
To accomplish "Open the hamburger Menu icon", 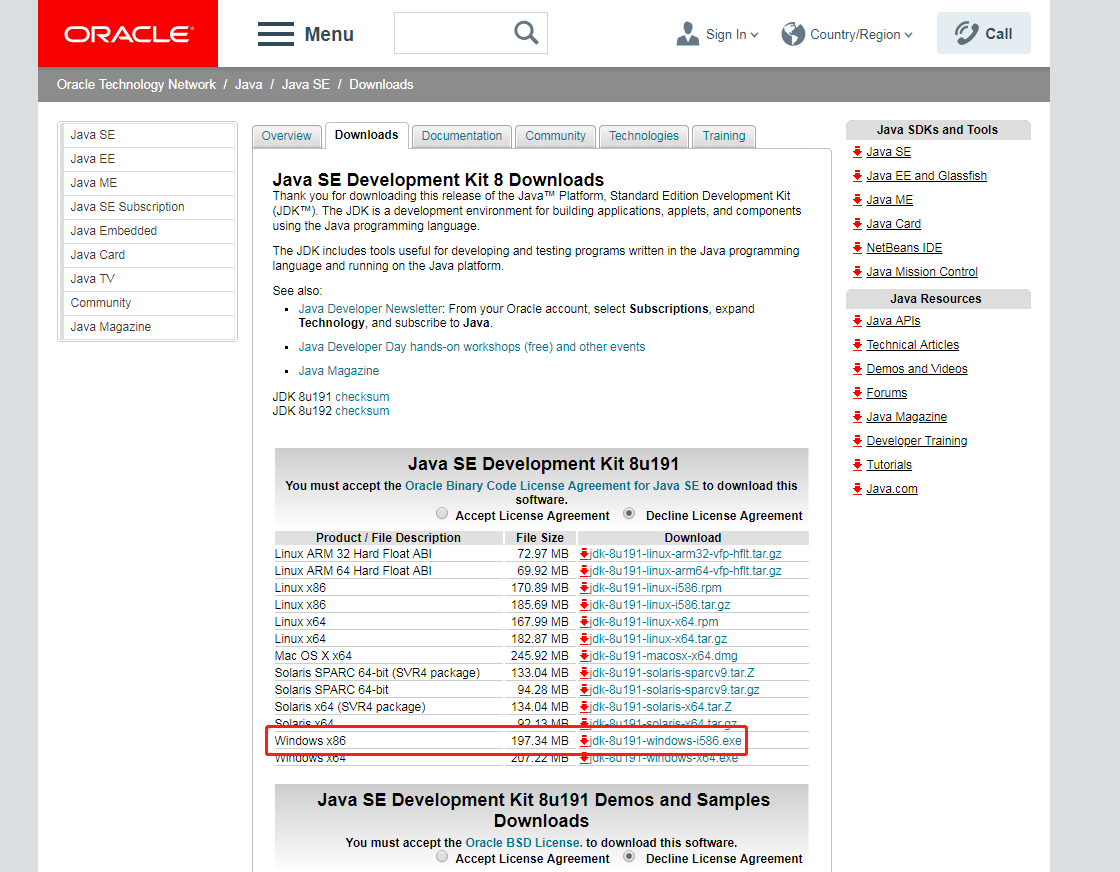I will [x=276, y=34].
